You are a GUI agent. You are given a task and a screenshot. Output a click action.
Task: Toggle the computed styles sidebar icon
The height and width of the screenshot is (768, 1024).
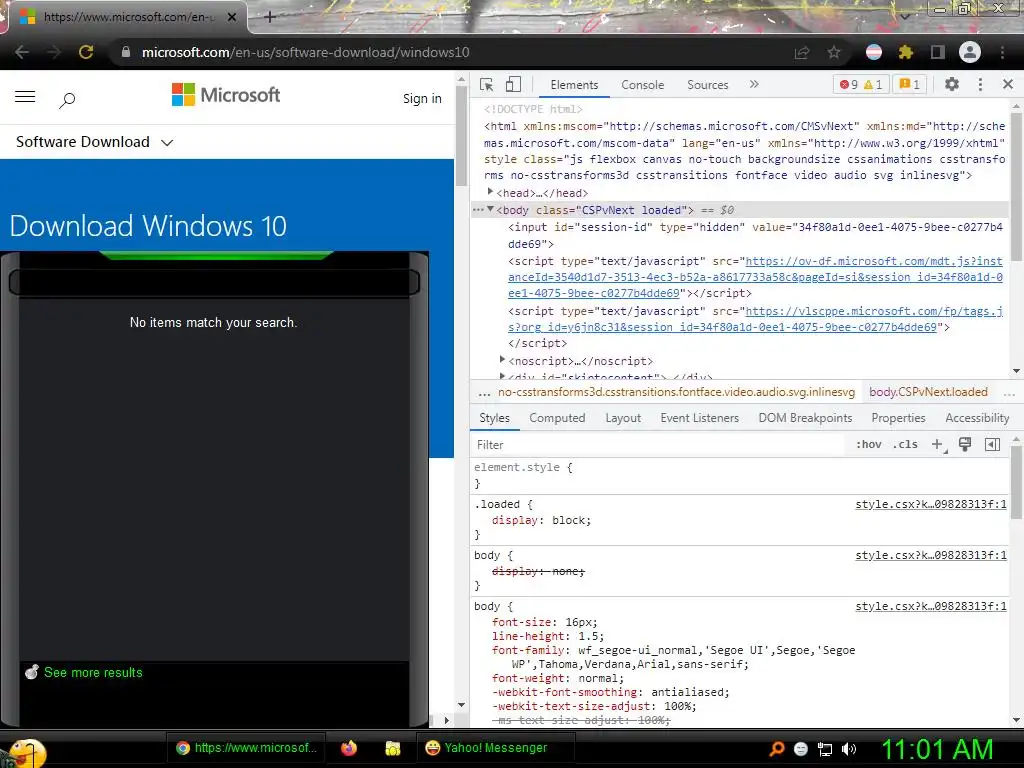click(x=992, y=445)
